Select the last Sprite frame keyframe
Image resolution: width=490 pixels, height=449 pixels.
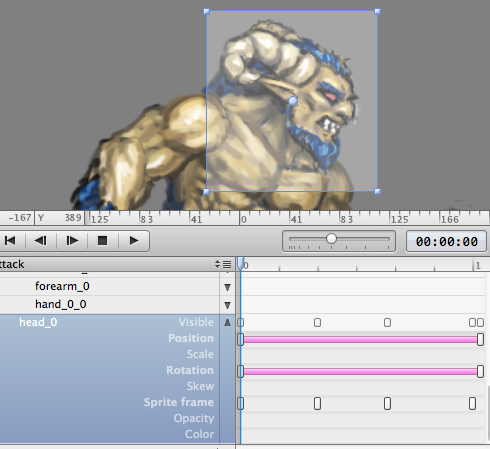(472, 403)
